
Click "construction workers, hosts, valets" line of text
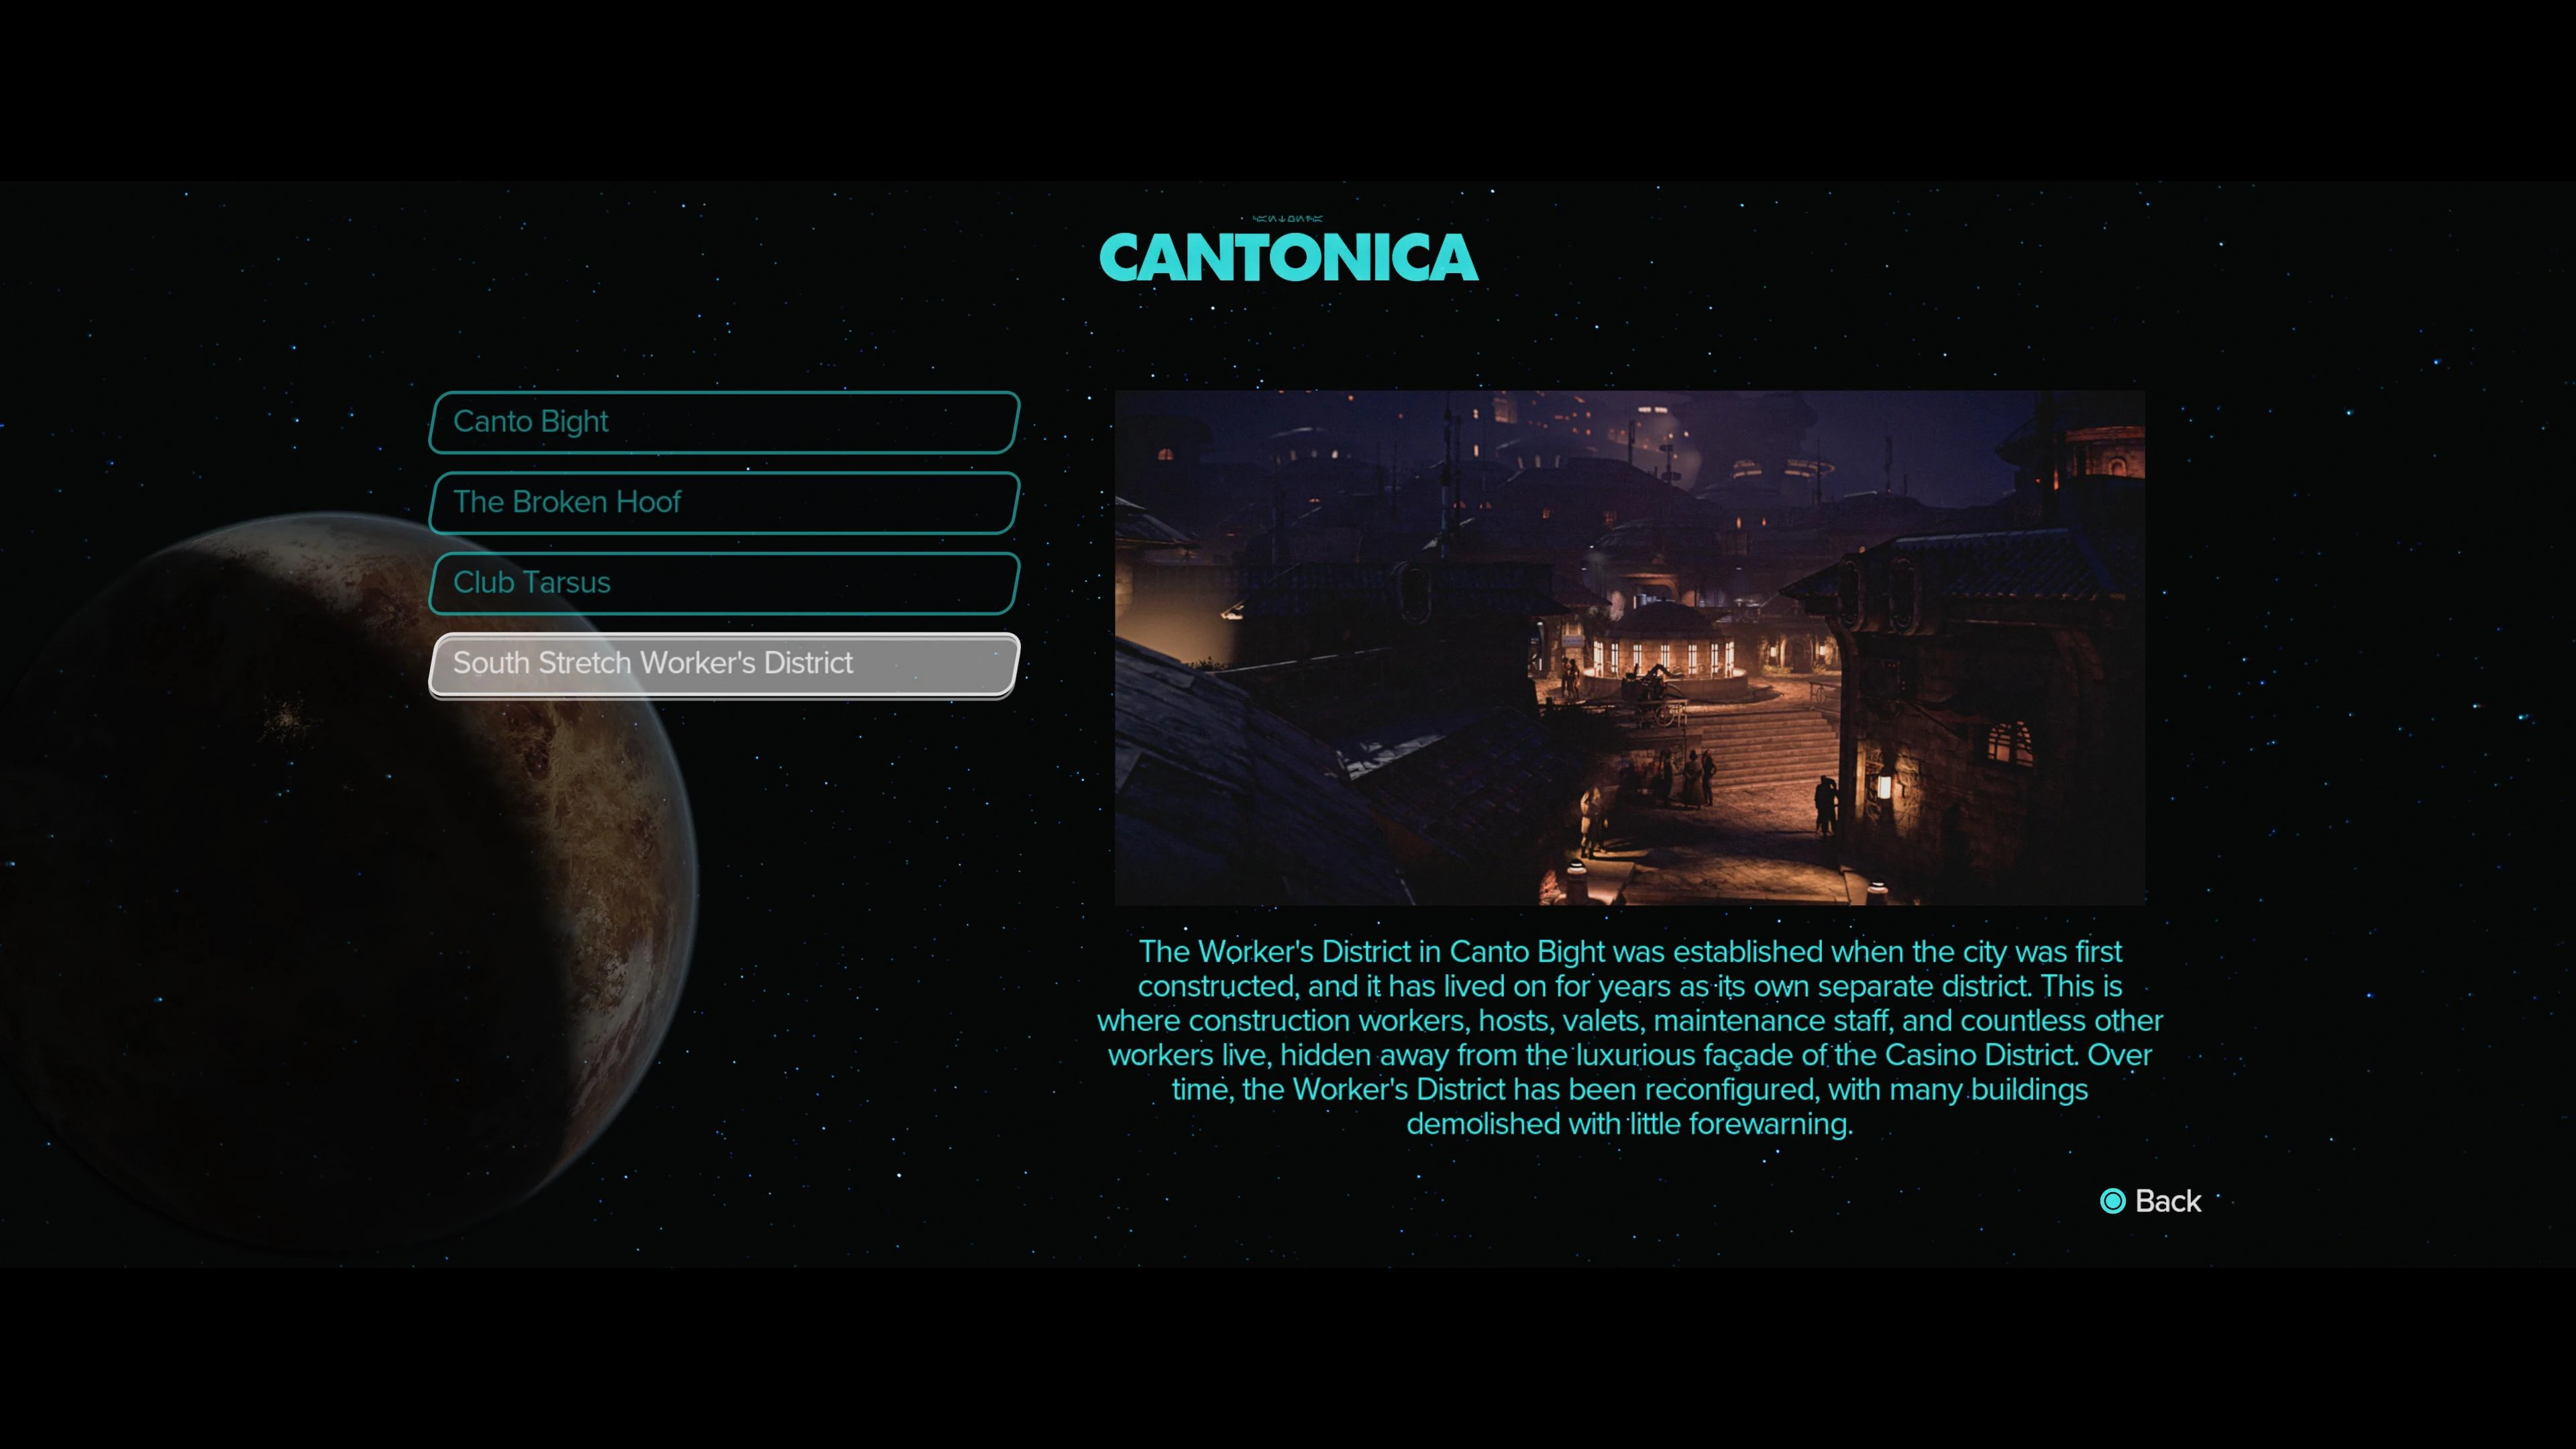pyautogui.click(x=1415, y=1020)
